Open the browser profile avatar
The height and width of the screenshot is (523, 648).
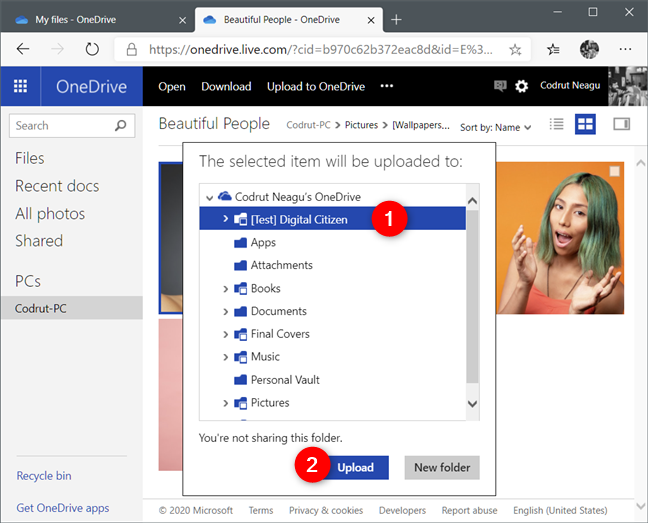coord(589,50)
